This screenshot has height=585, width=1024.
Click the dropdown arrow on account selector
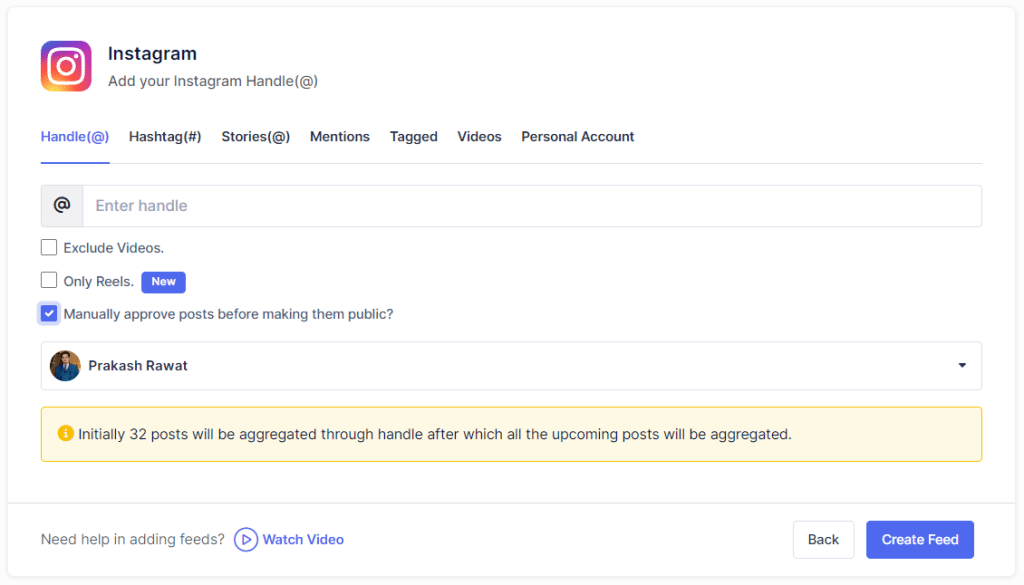pyautogui.click(x=962, y=366)
